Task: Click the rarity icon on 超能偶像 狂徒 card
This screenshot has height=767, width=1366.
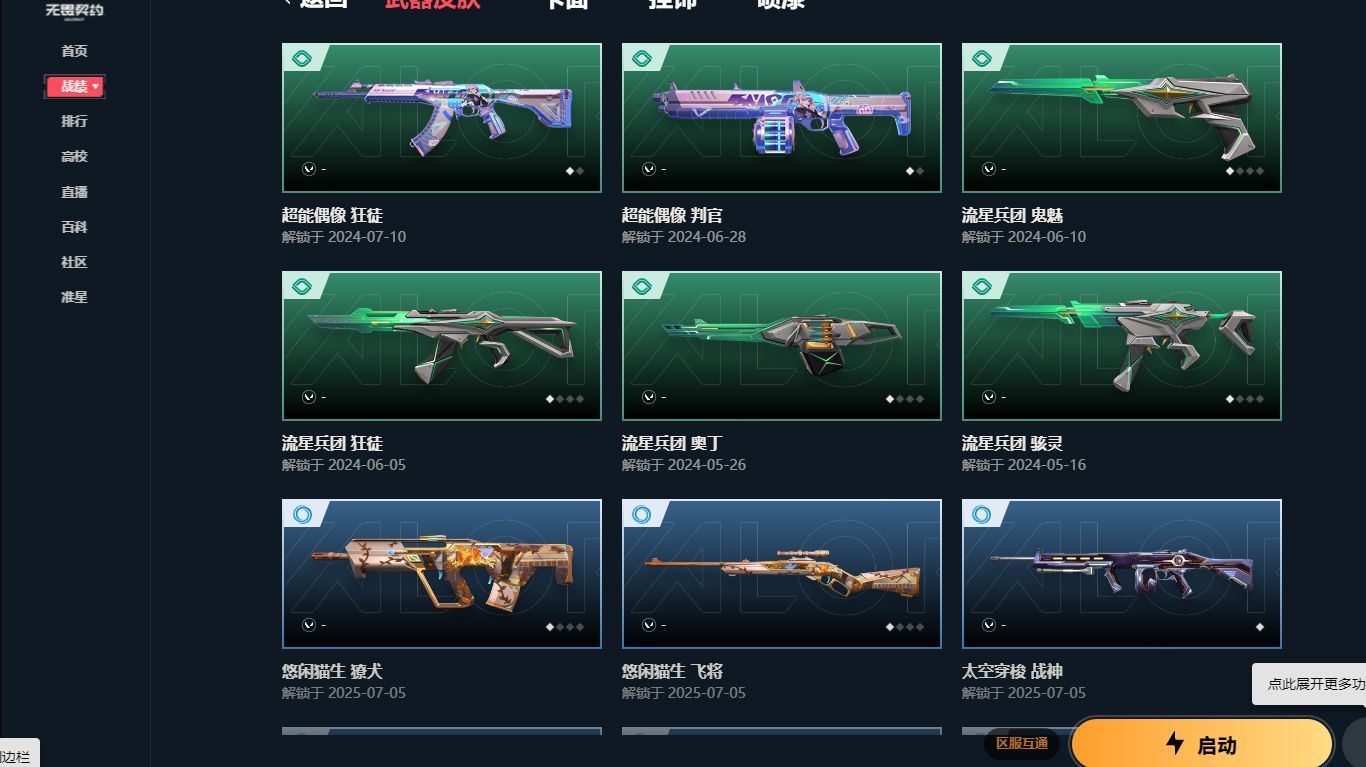Action: (x=302, y=59)
